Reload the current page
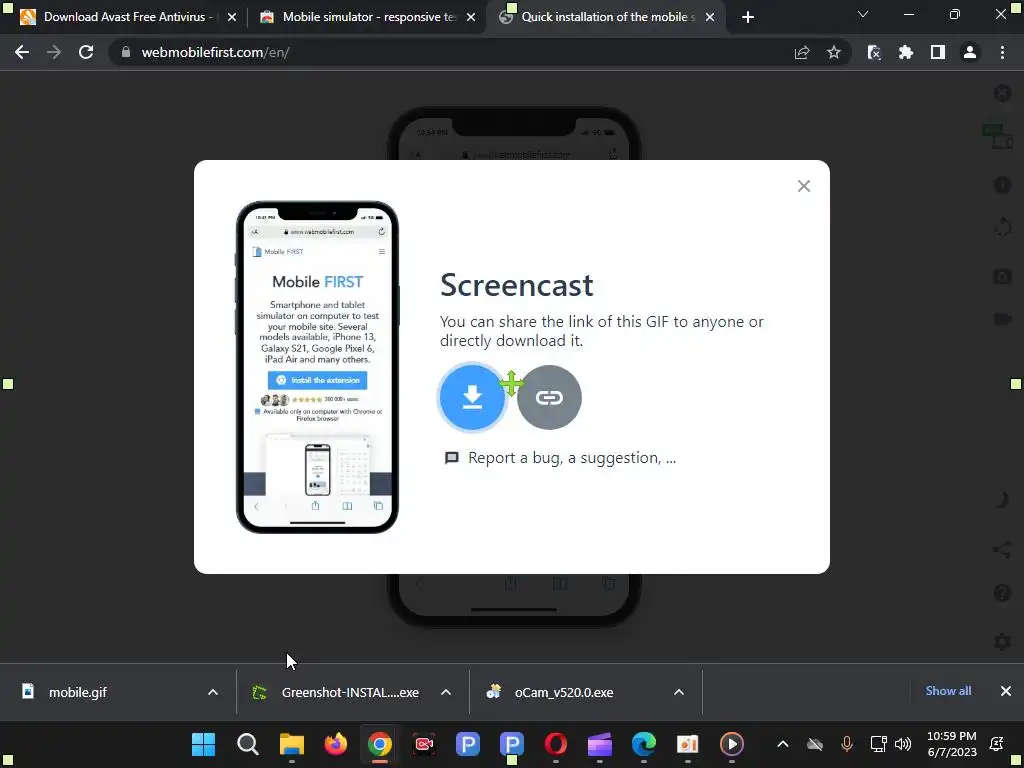 click(86, 52)
